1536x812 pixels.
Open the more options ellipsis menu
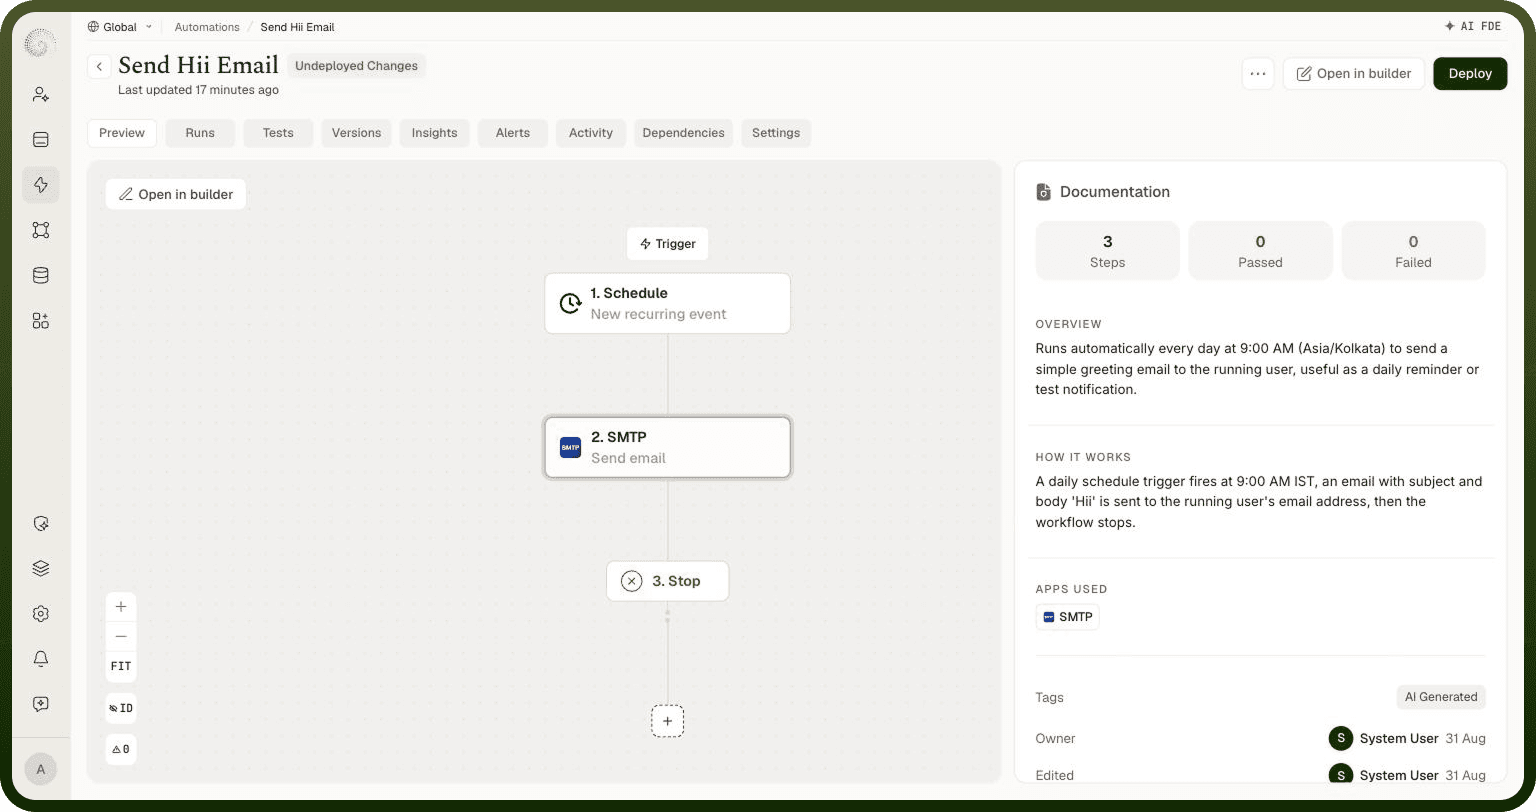coord(1258,74)
